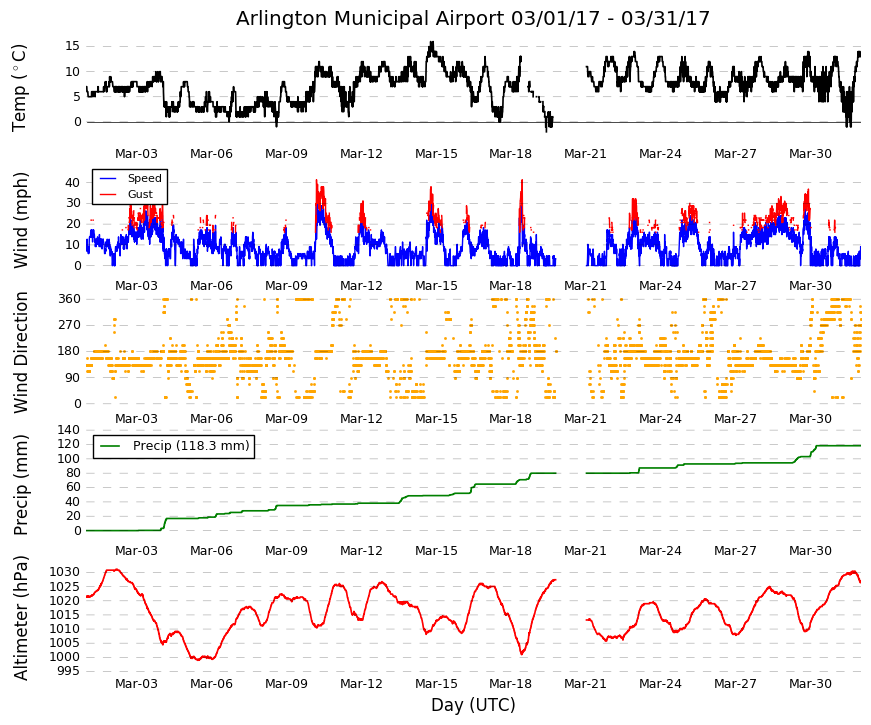Click the green Precip legend line
This screenshot has width=871, height=725.
(x=109, y=446)
